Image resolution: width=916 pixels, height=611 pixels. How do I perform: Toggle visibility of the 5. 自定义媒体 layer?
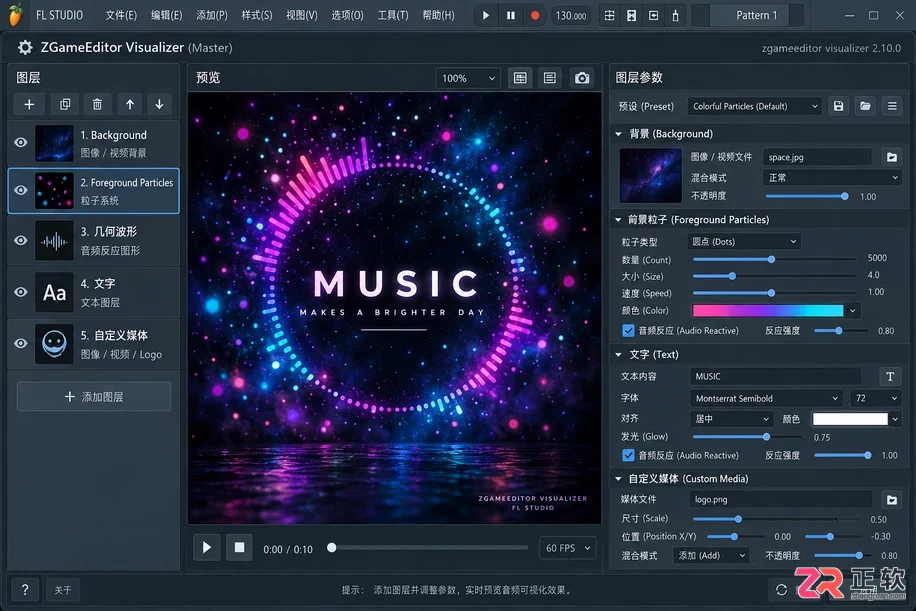20,343
